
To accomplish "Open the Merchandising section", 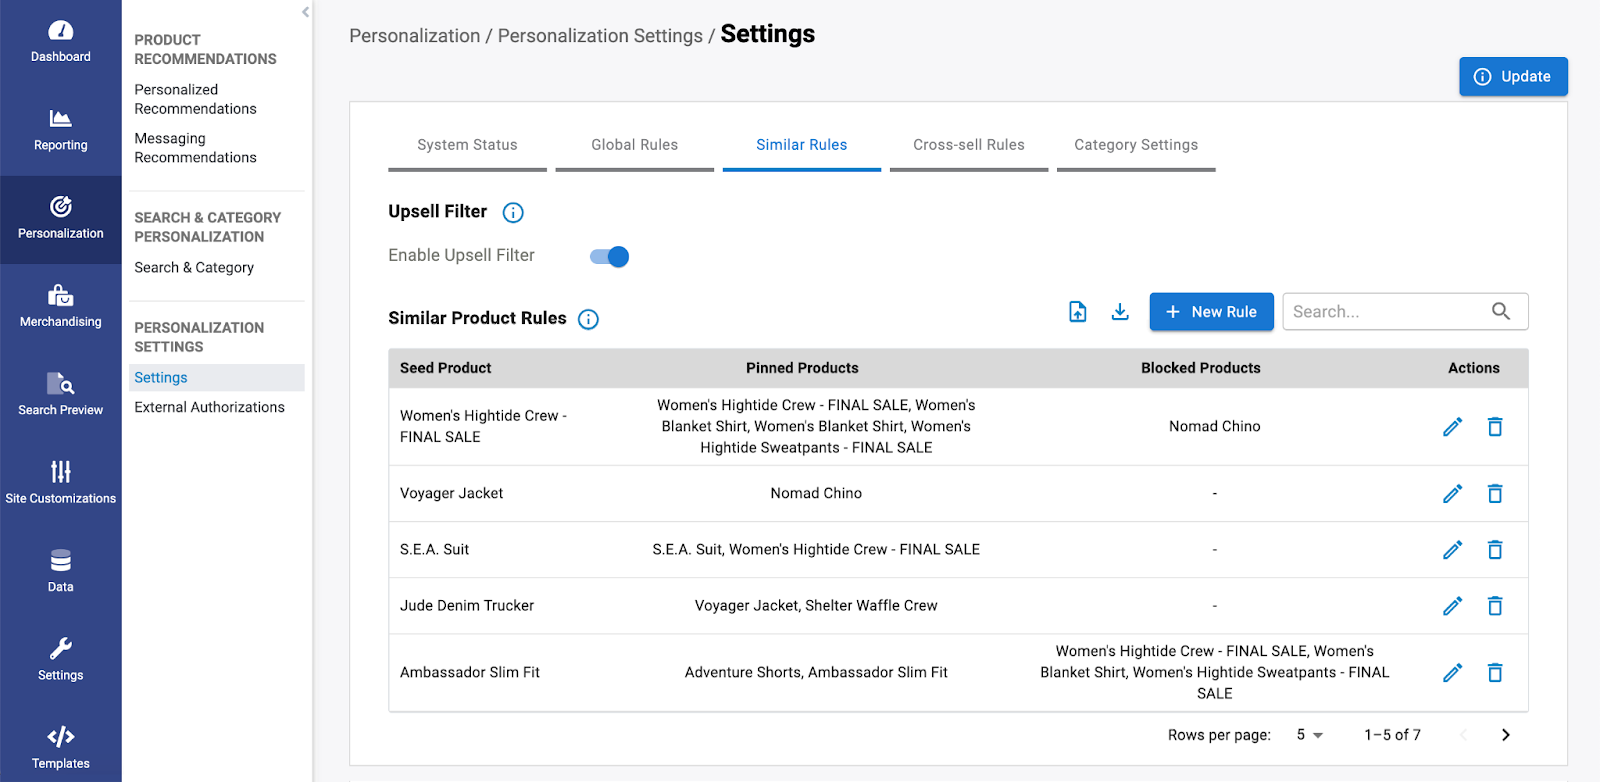I will [x=60, y=307].
